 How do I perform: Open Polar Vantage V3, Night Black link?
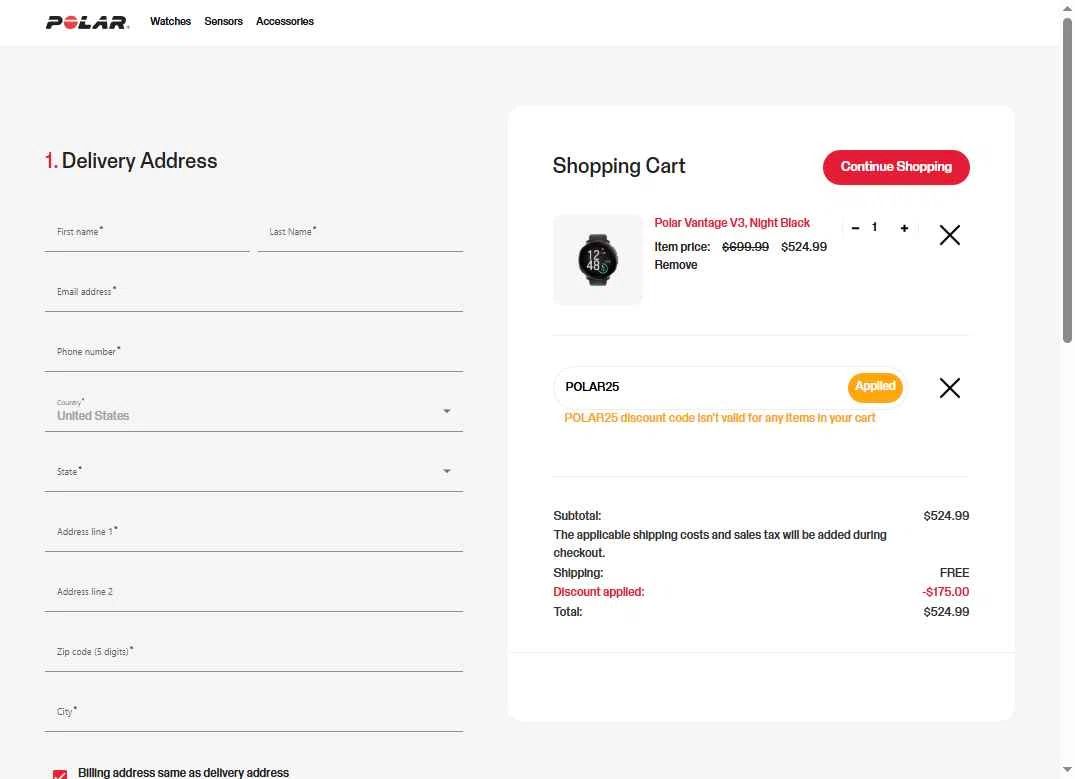point(732,223)
